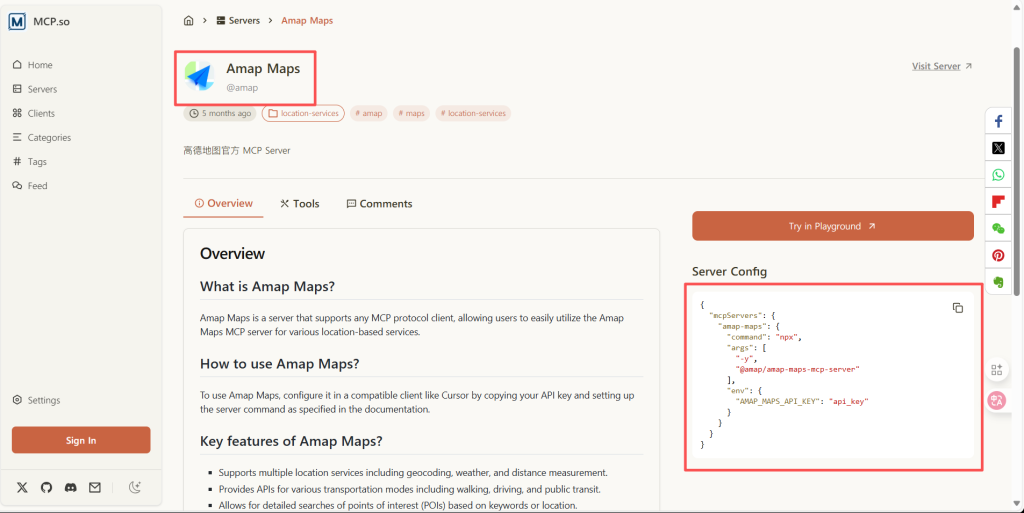Follow the Visit Server link
This screenshot has width=1024, height=513.
pyautogui.click(x=941, y=66)
